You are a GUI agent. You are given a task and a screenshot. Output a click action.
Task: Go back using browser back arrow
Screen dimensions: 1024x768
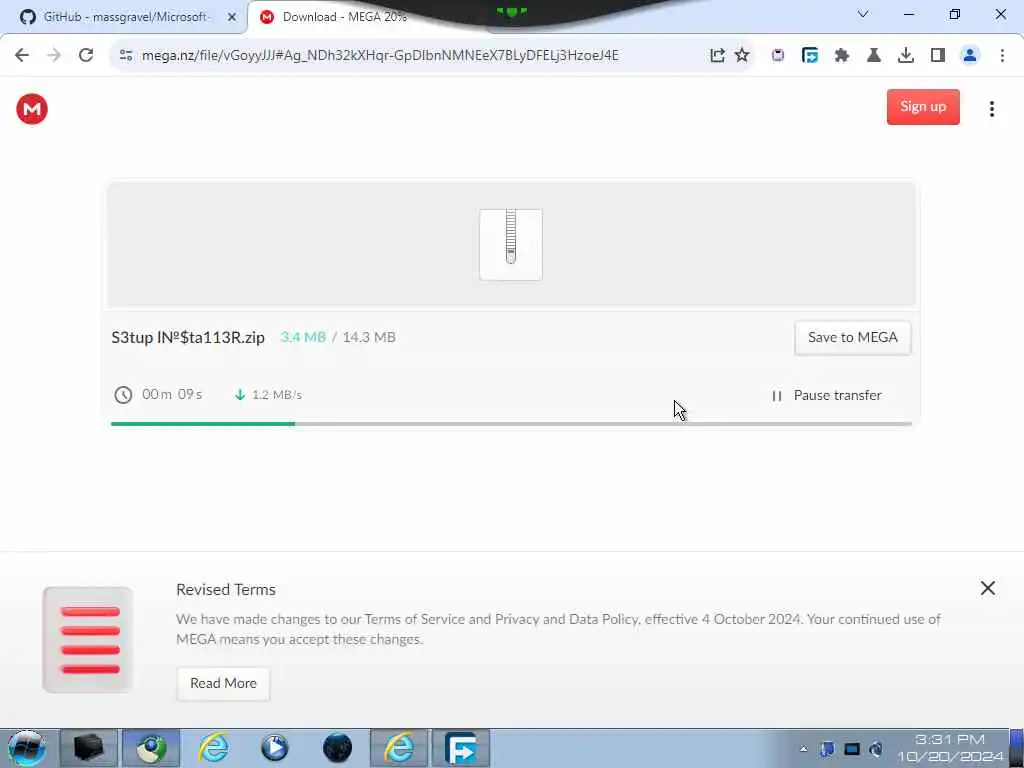(22, 55)
